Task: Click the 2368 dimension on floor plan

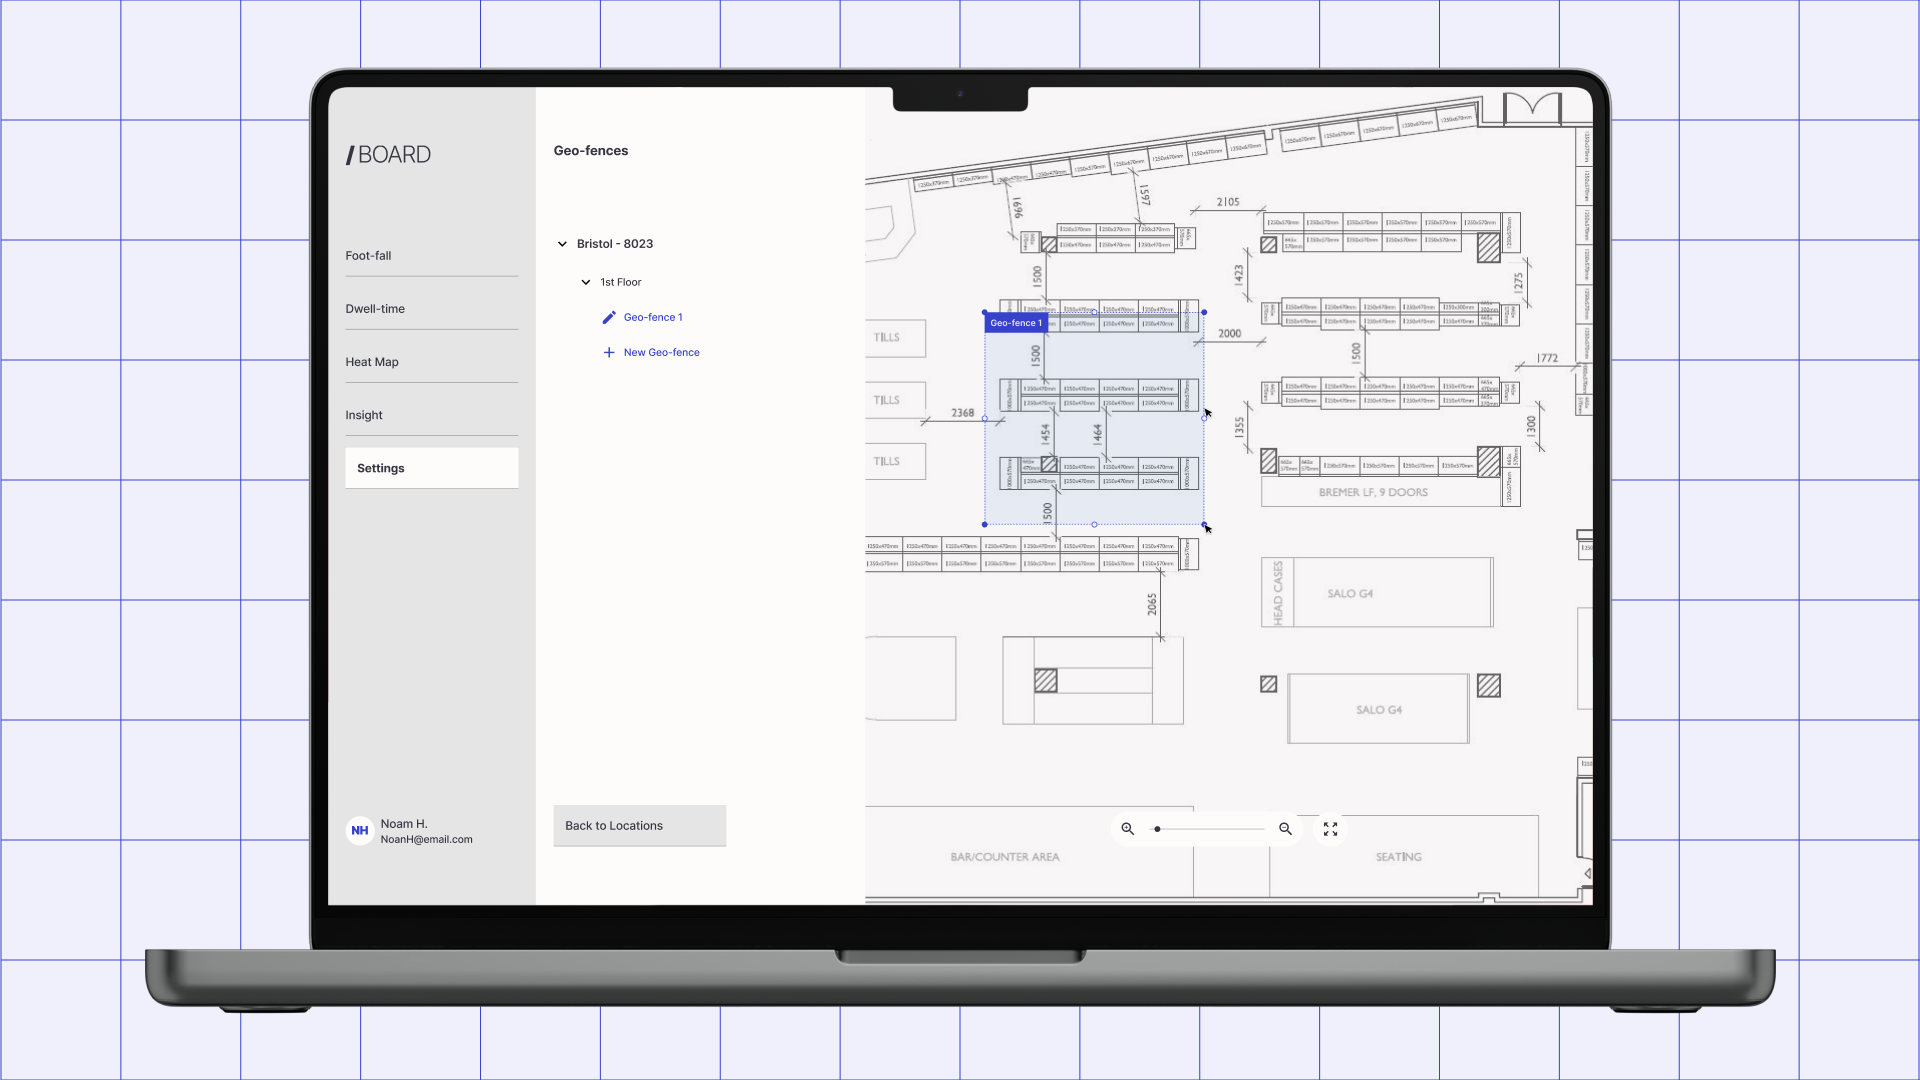Action: point(963,413)
